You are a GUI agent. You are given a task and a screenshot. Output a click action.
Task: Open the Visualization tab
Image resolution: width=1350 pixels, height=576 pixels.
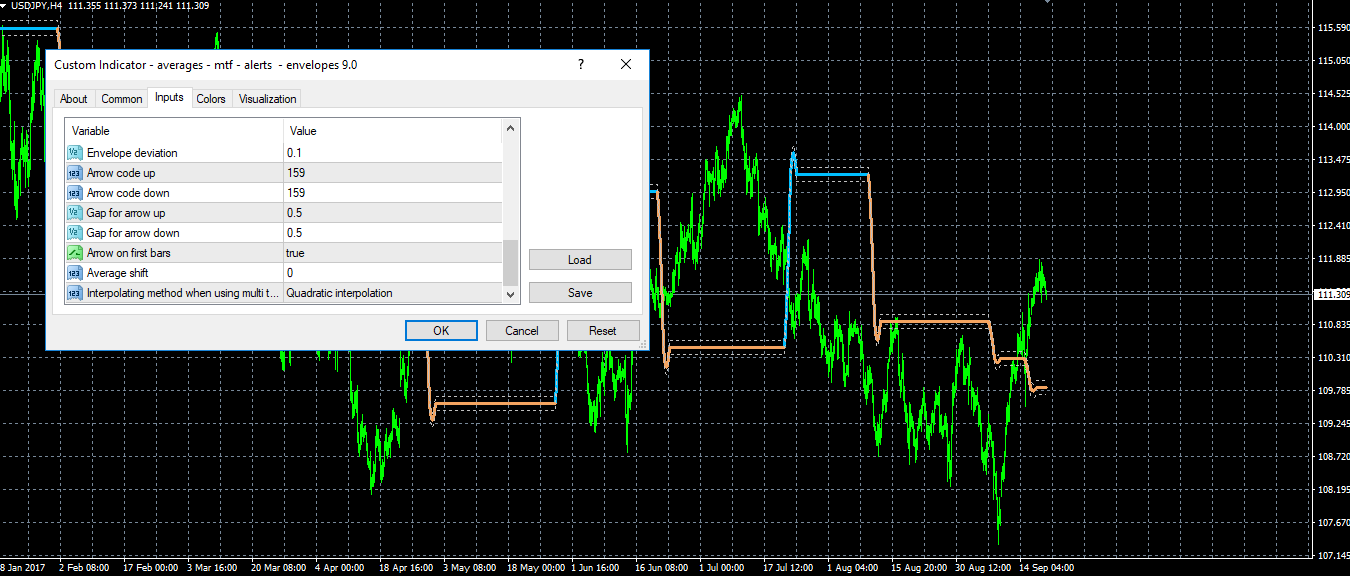(x=267, y=99)
